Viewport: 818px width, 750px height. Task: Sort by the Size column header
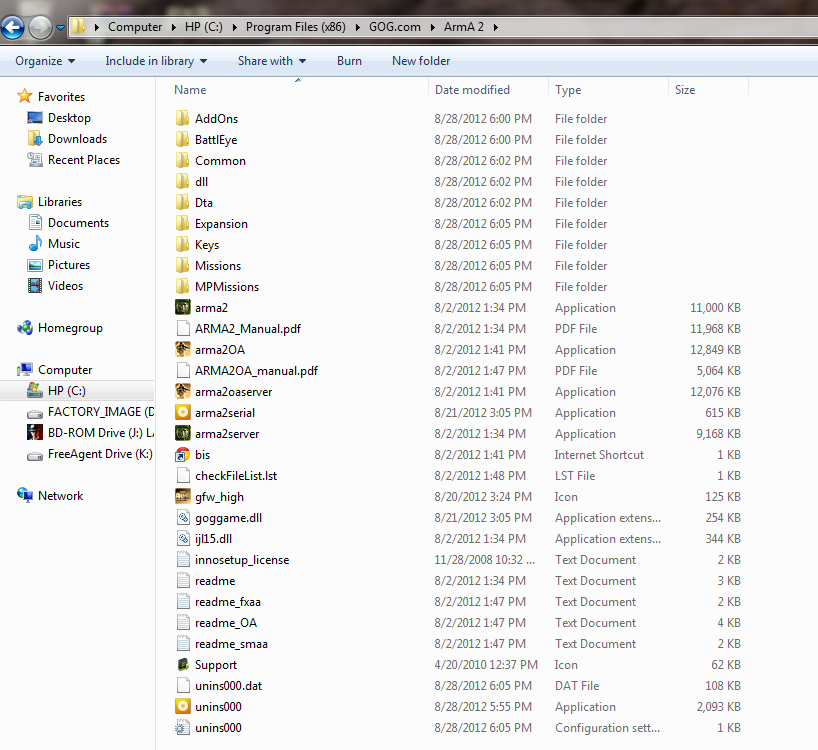pyautogui.click(x=685, y=90)
